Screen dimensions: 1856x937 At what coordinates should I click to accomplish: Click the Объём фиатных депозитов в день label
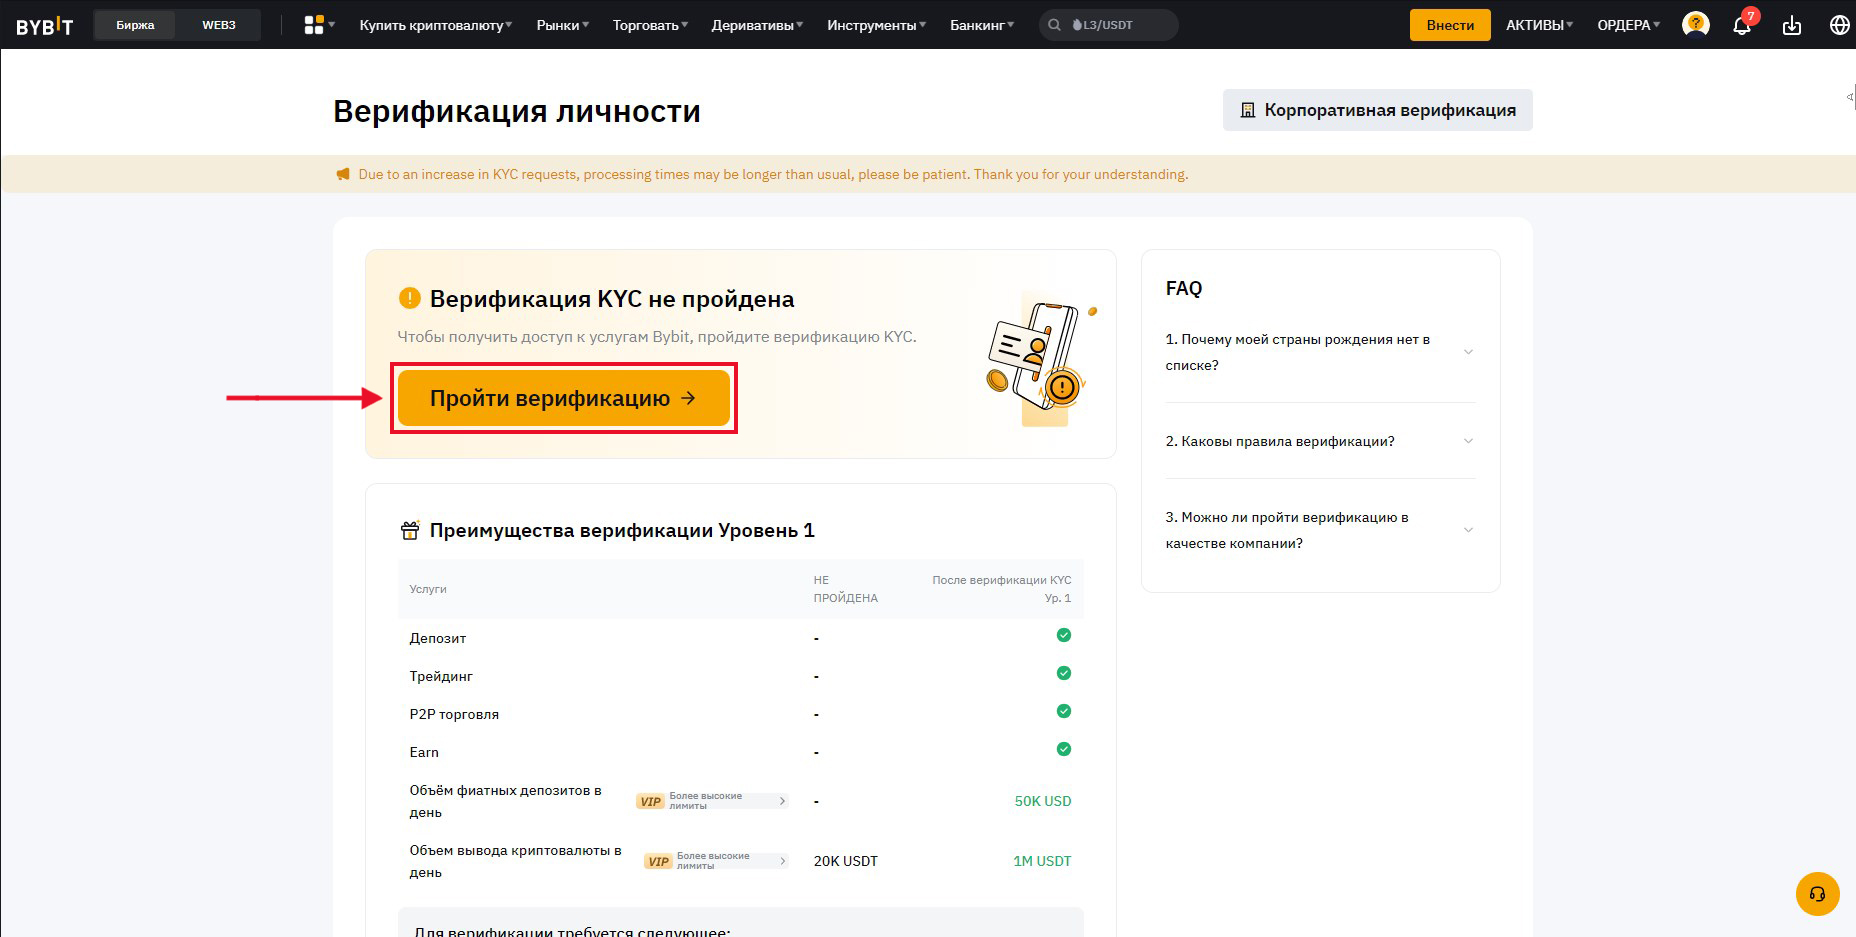coord(506,801)
